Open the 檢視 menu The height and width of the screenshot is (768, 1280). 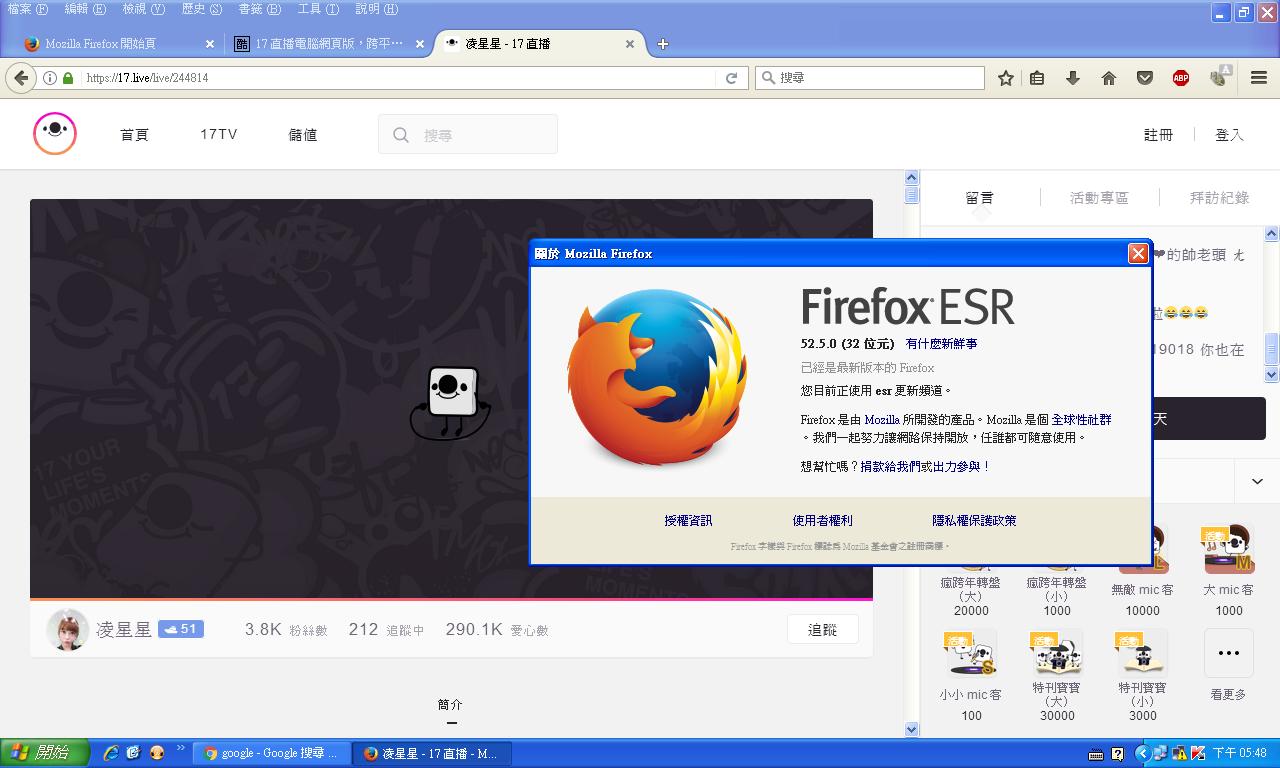[143, 9]
